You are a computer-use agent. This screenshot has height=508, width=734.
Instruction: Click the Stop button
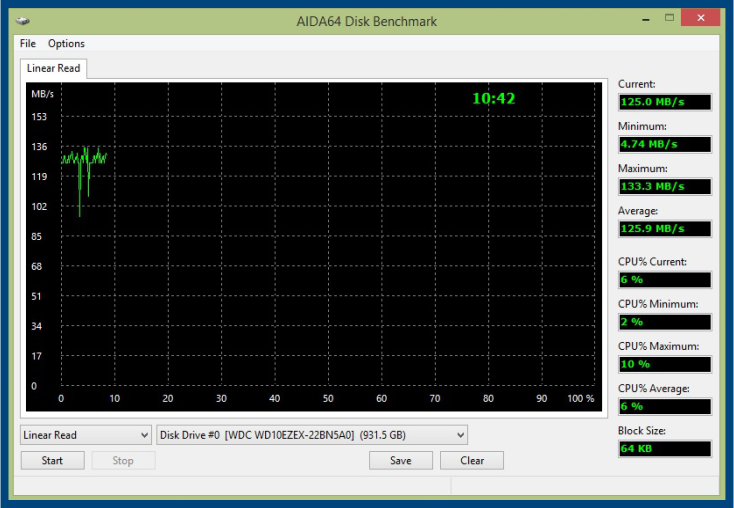[x=123, y=461]
